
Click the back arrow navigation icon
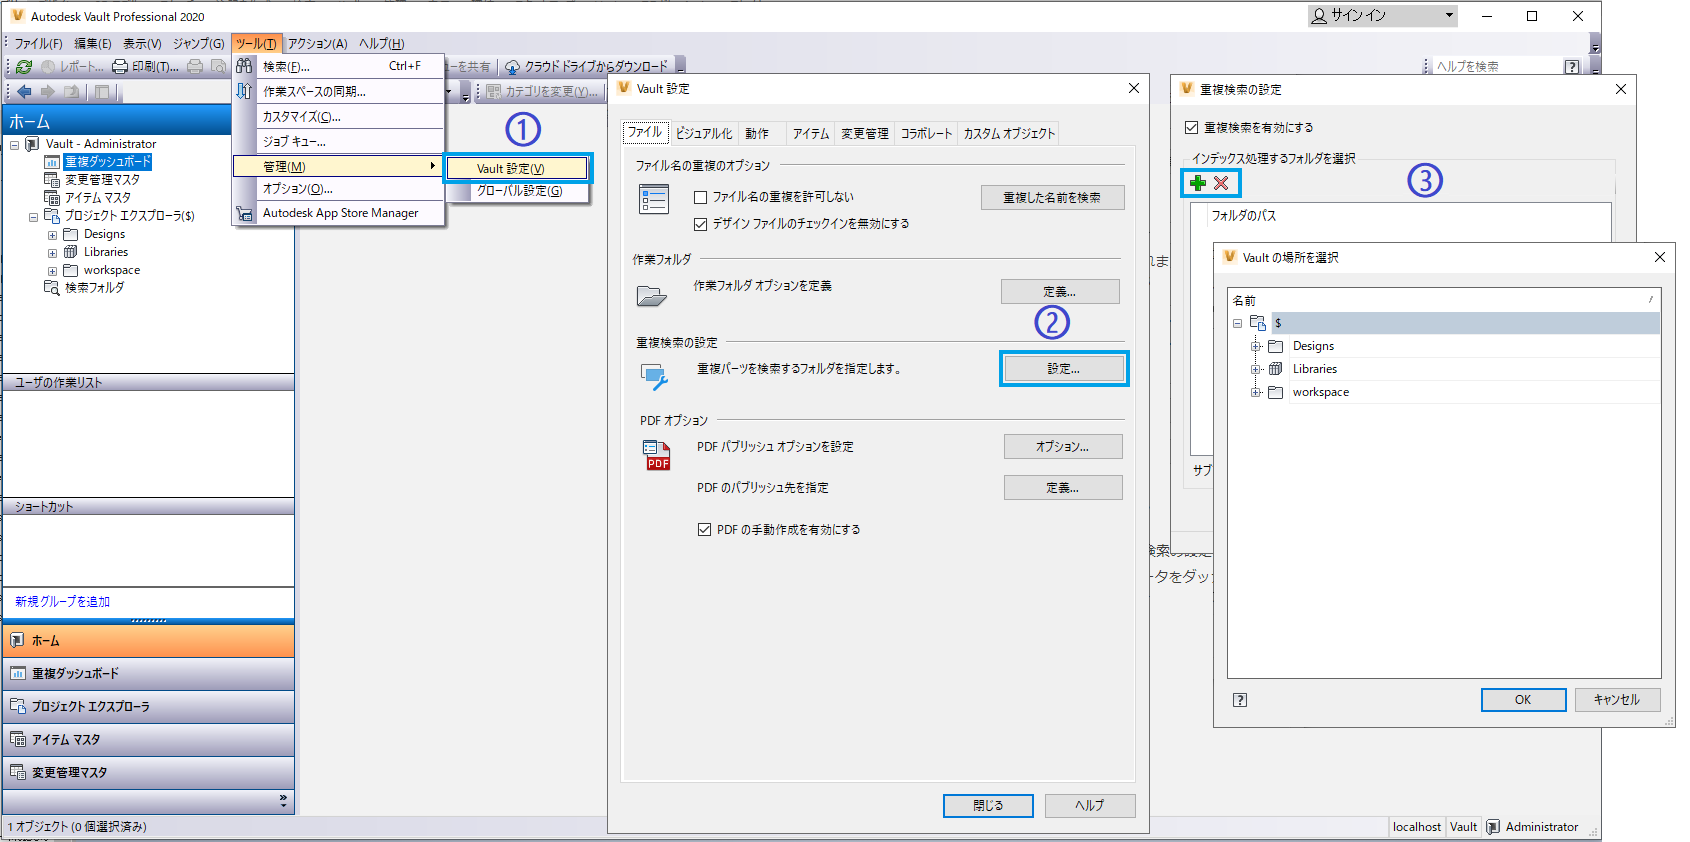[25, 92]
